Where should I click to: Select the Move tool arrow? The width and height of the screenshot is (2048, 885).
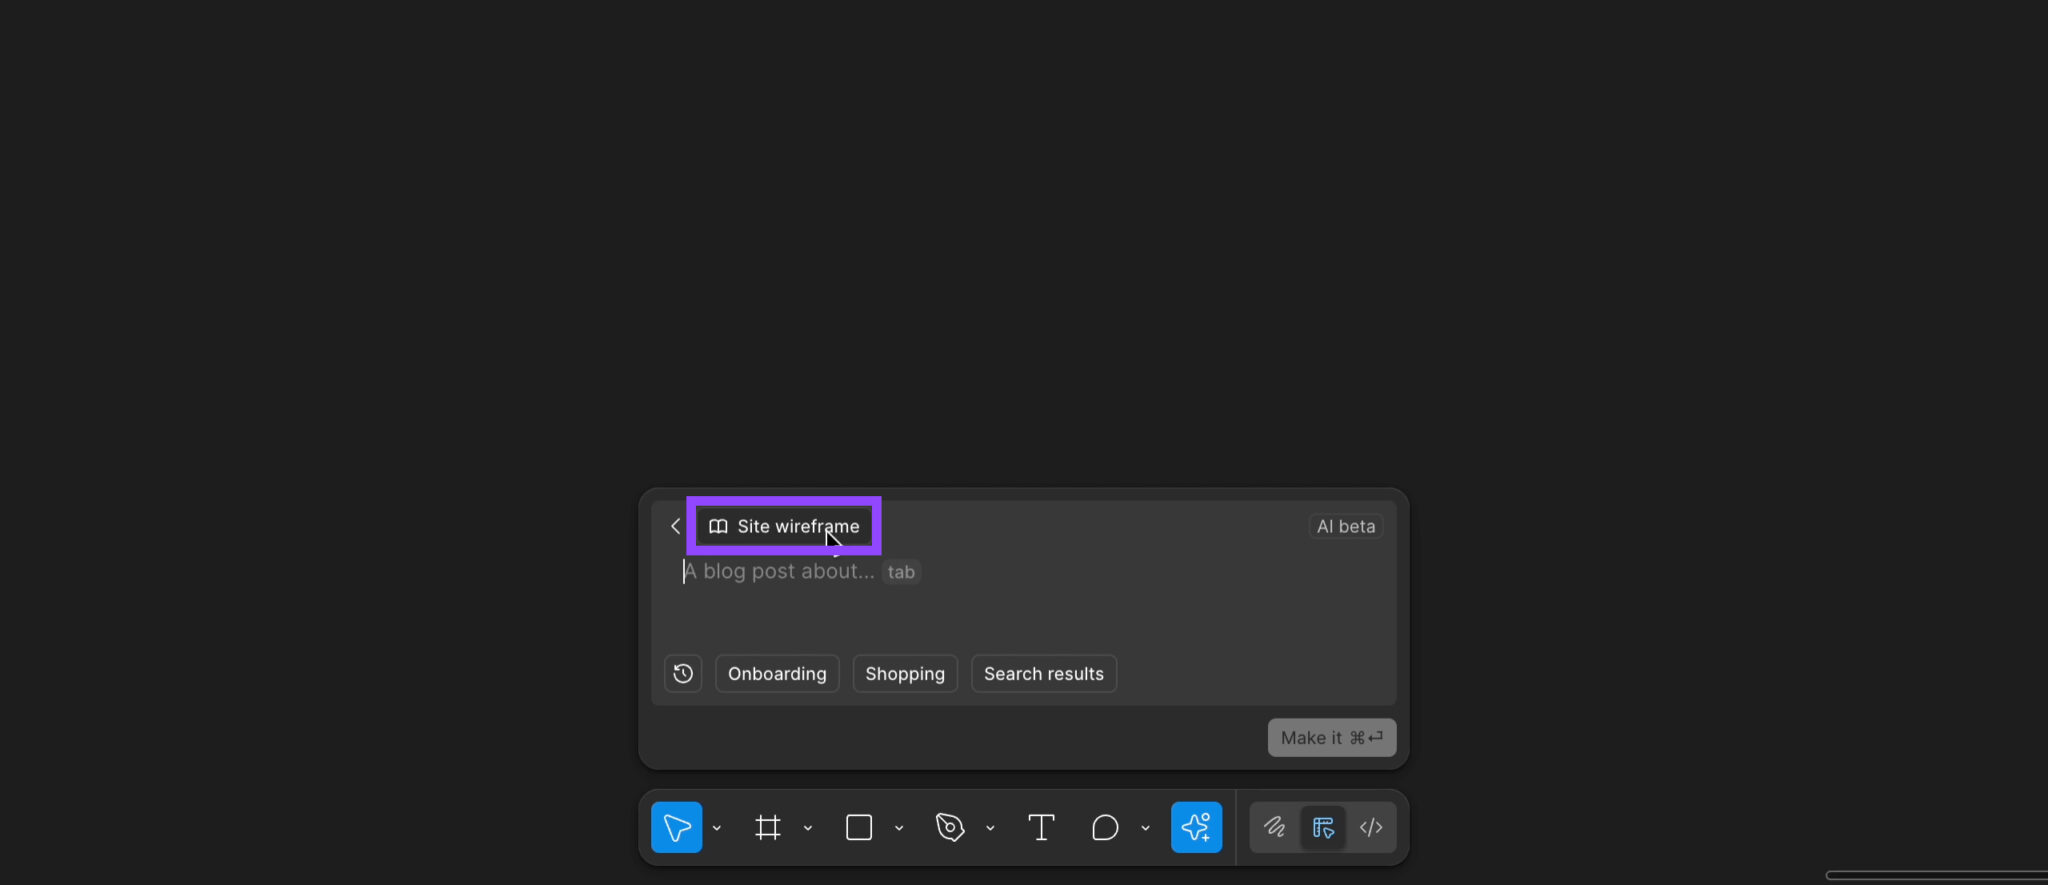677,828
